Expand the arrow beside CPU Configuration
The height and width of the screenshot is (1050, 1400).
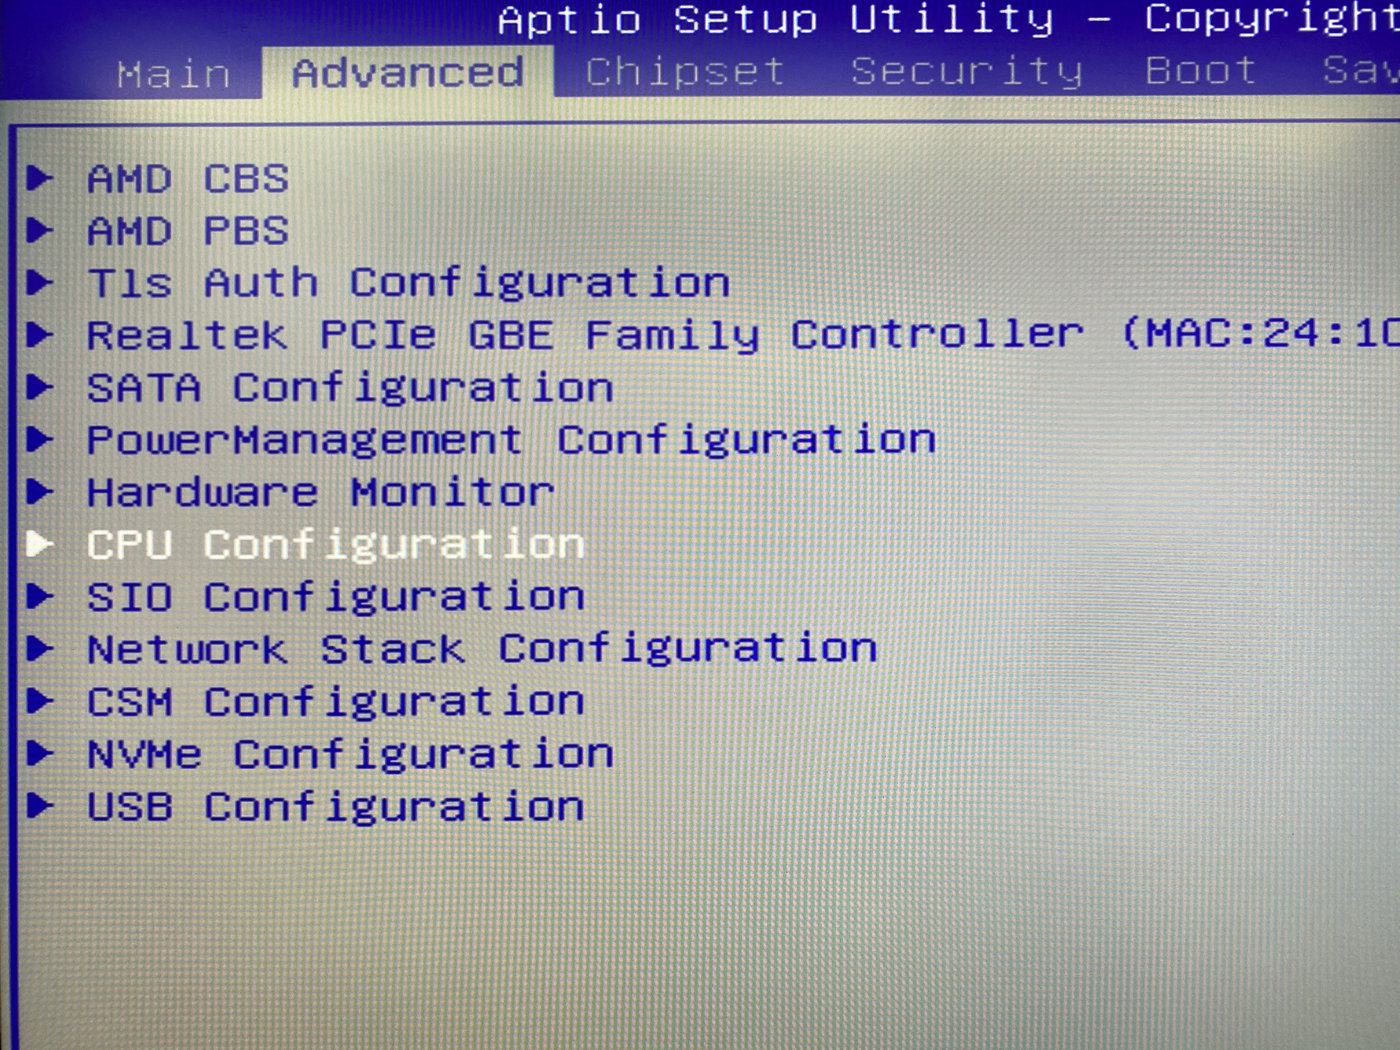[x=40, y=543]
